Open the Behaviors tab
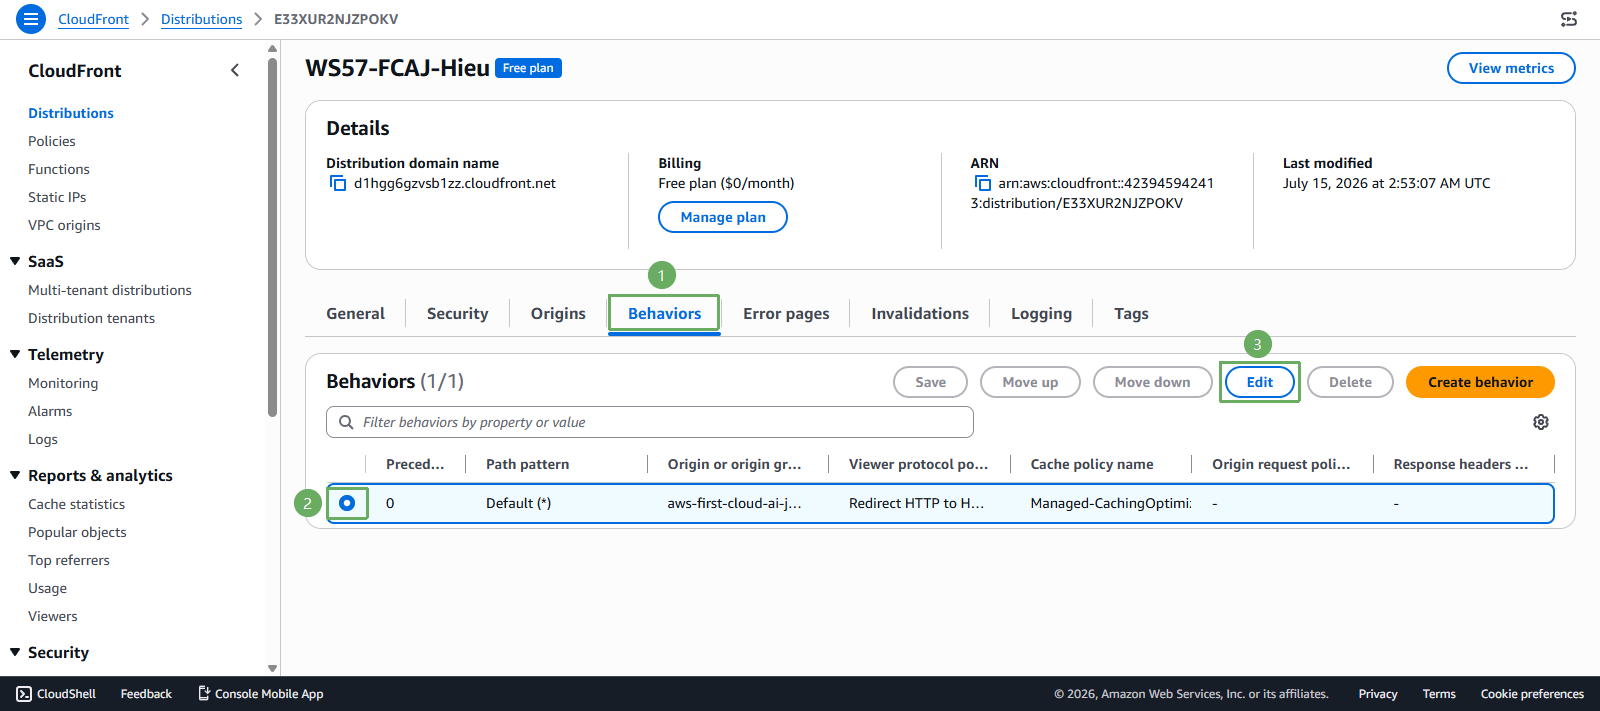The image size is (1600, 711). coord(664,313)
